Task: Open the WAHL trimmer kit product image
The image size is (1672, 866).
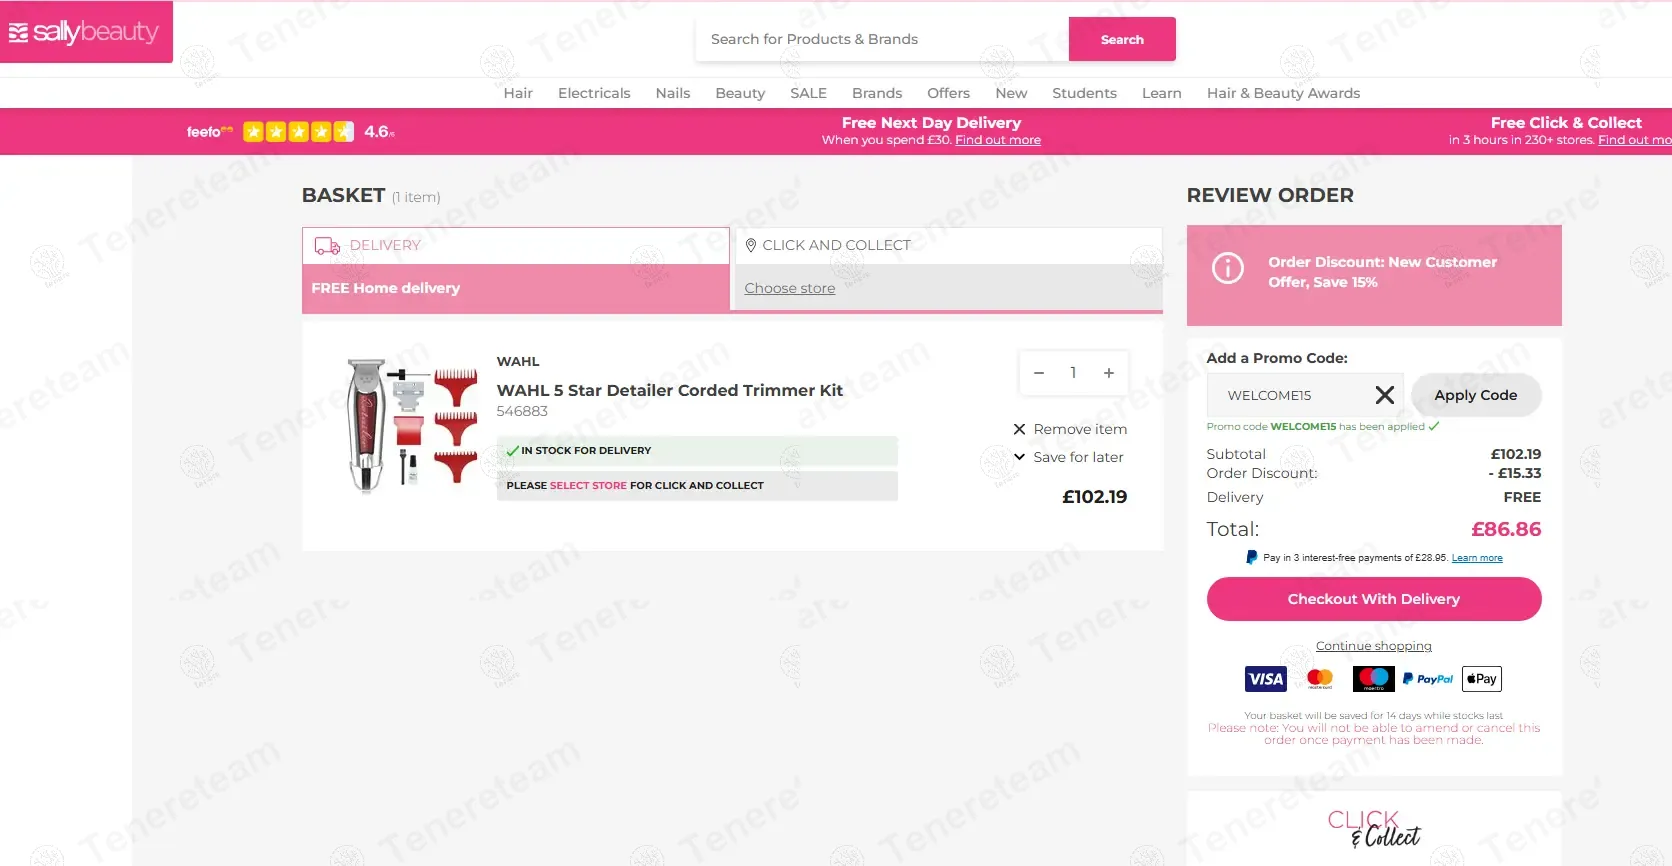Action: point(411,425)
